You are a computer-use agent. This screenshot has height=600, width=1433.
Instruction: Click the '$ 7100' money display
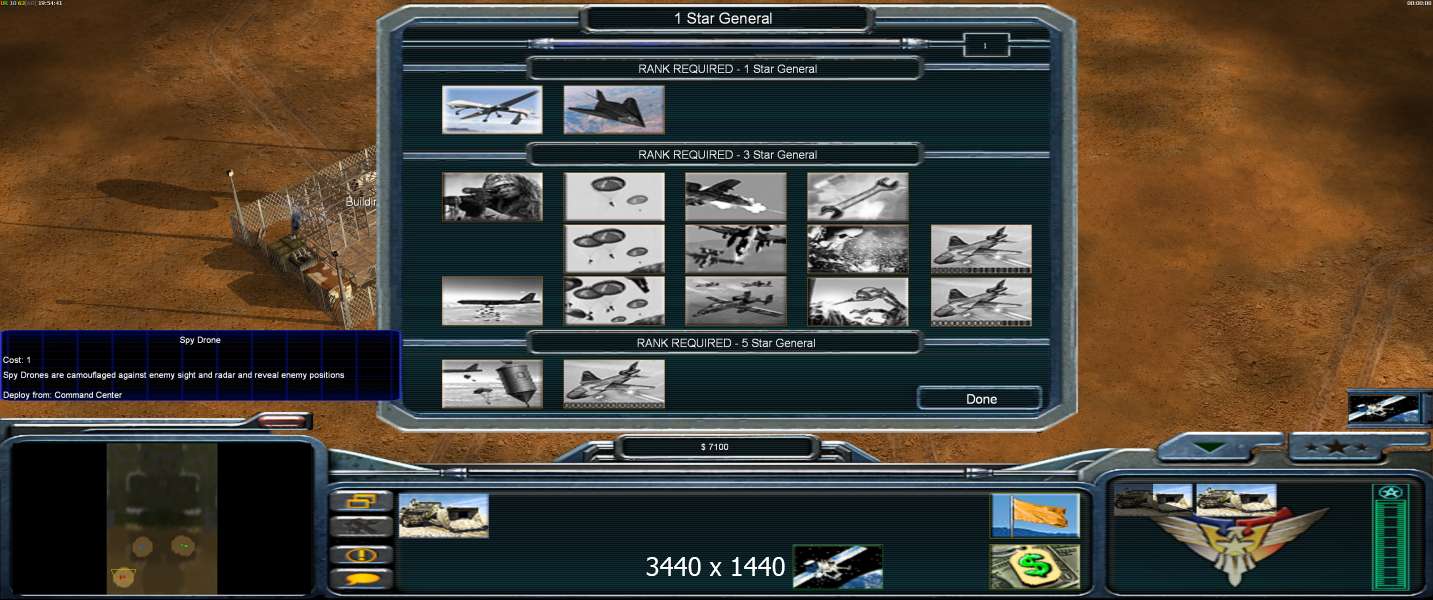click(714, 447)
